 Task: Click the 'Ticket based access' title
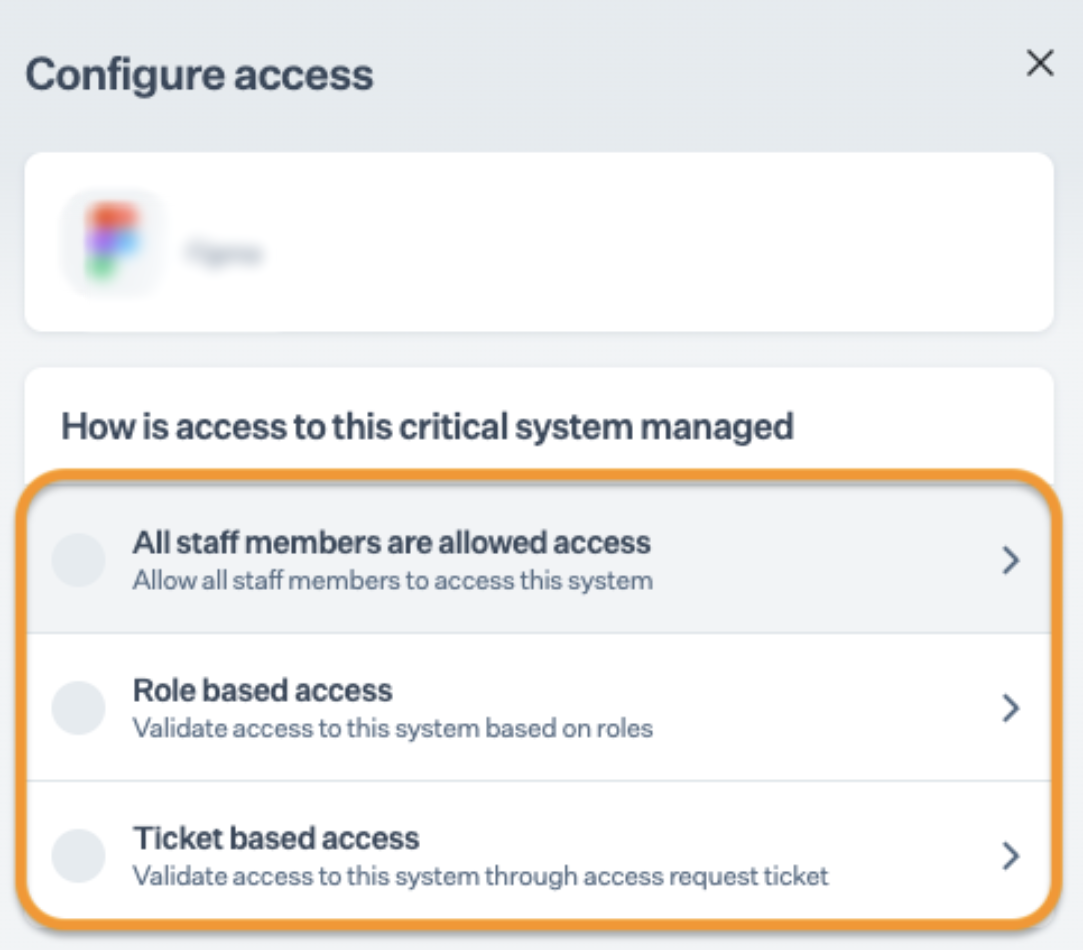(x=276, y=838)
